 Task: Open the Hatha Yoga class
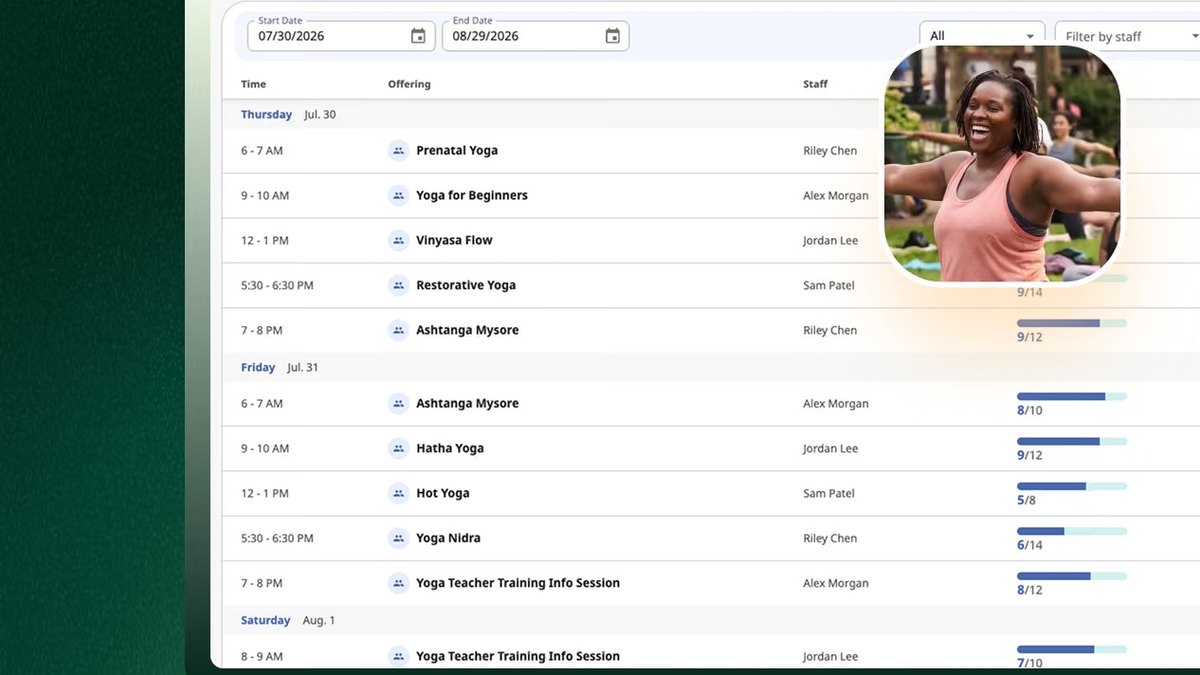(x=450, y=449)
